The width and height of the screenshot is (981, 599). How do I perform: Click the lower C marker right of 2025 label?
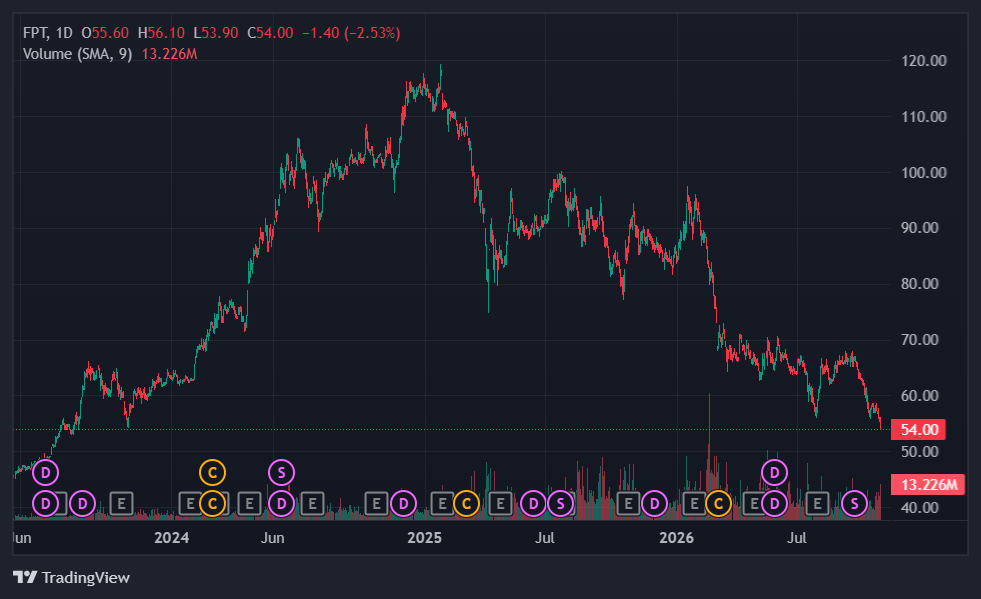(466, 503)
